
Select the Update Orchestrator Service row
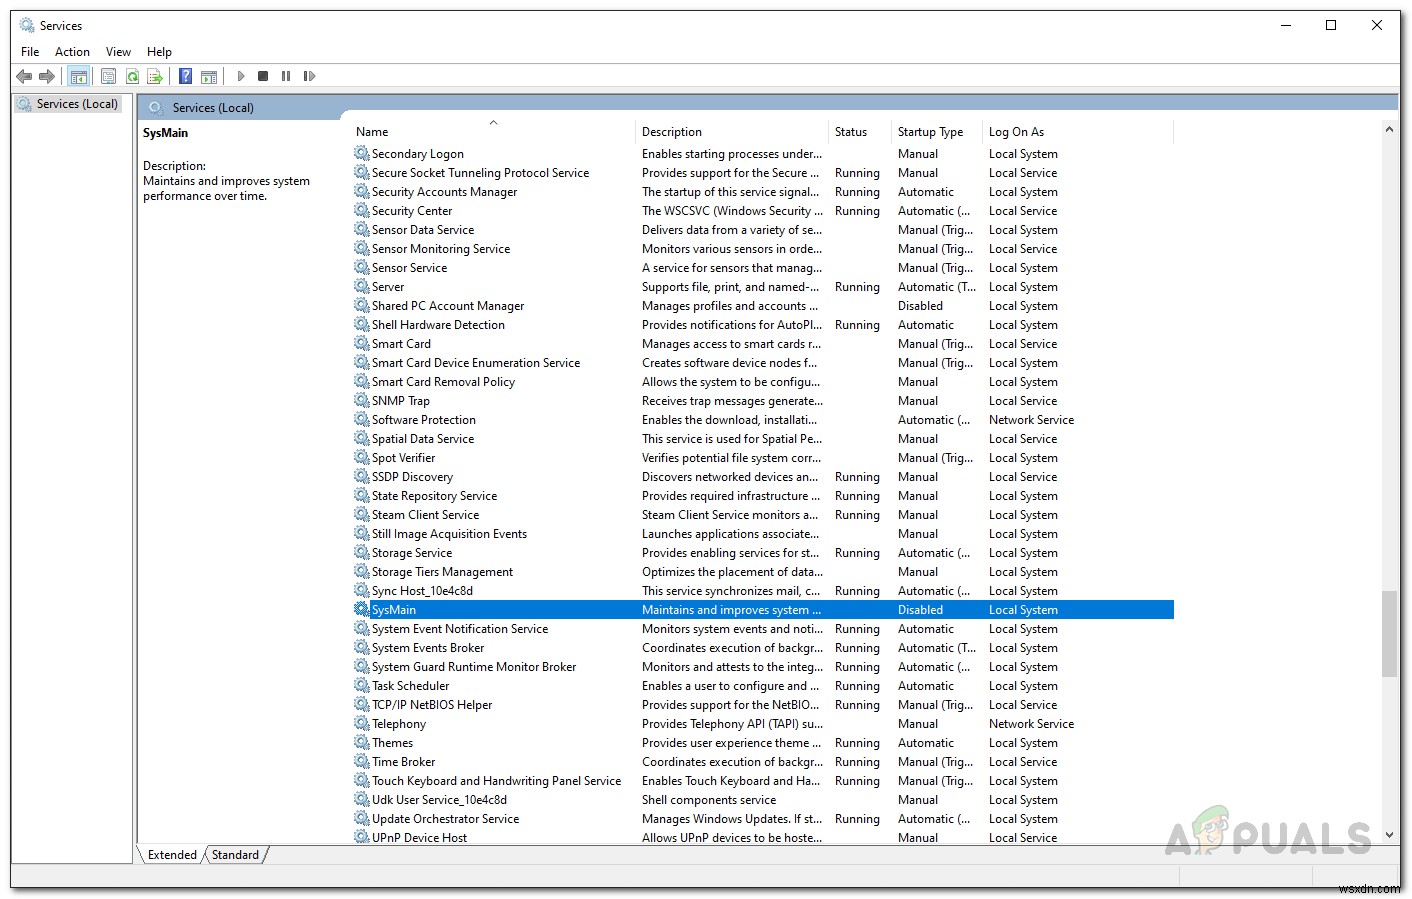tap(763, 818)
